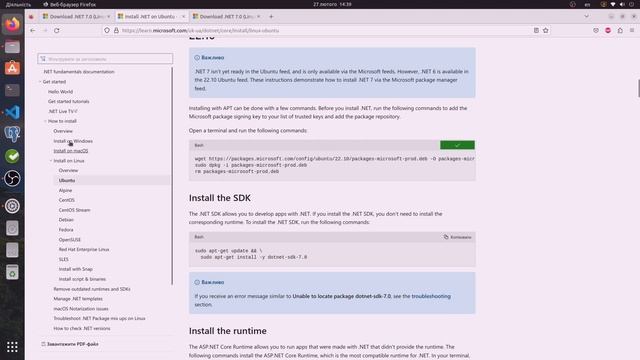Click the green copied checkmark button
Screen dimensions: 640x360
(457, 145)
